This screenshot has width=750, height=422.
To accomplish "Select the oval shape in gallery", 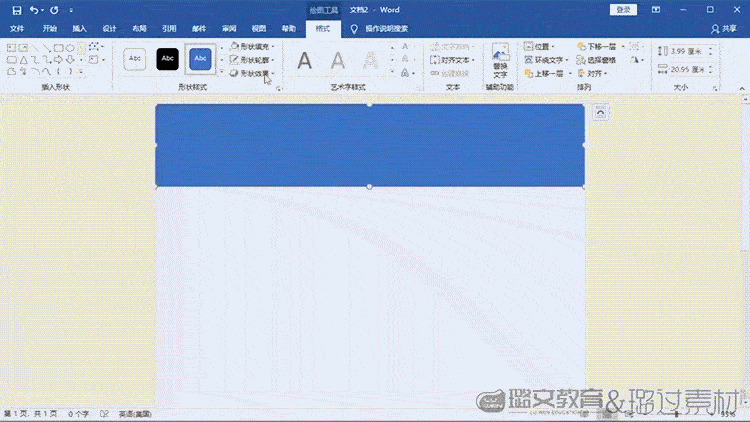I will [x=70, y=48].
